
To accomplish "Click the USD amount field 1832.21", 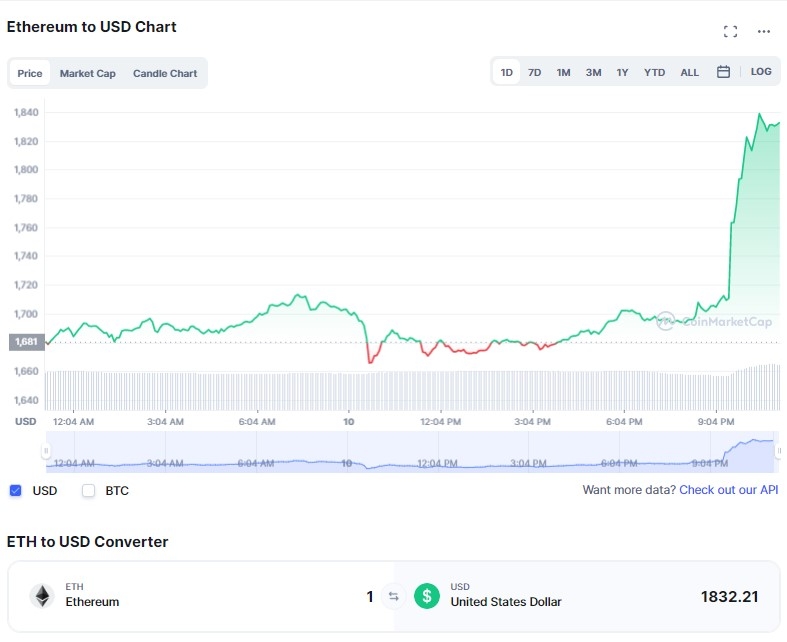I will click(729, 596).
